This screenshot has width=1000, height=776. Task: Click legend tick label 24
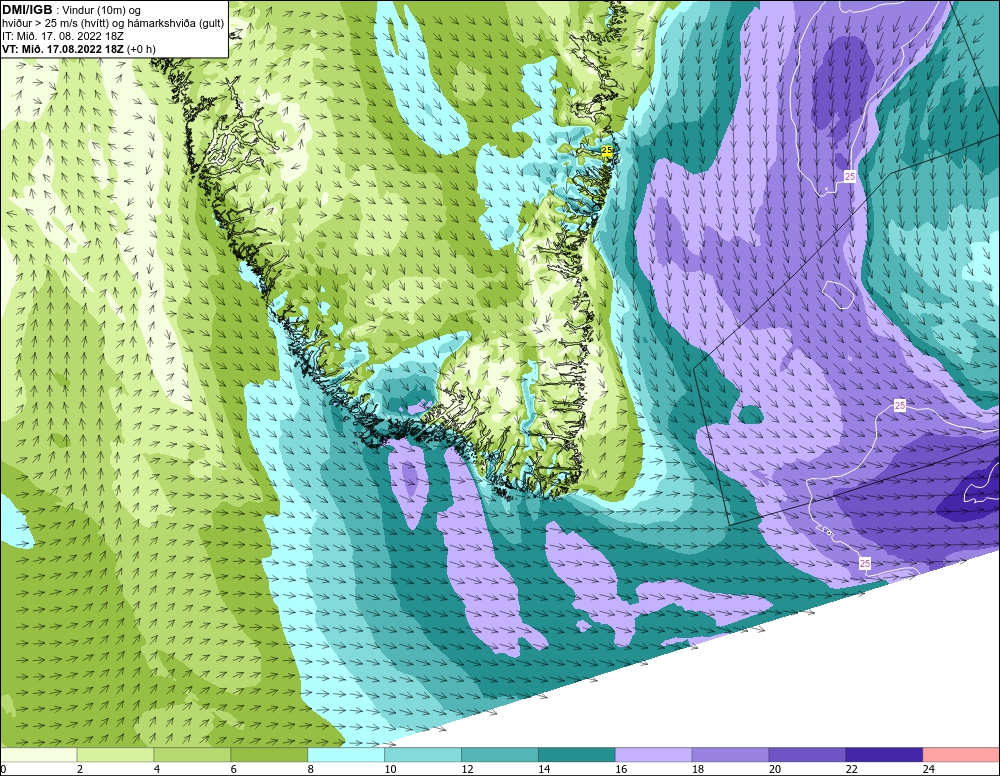929,769
